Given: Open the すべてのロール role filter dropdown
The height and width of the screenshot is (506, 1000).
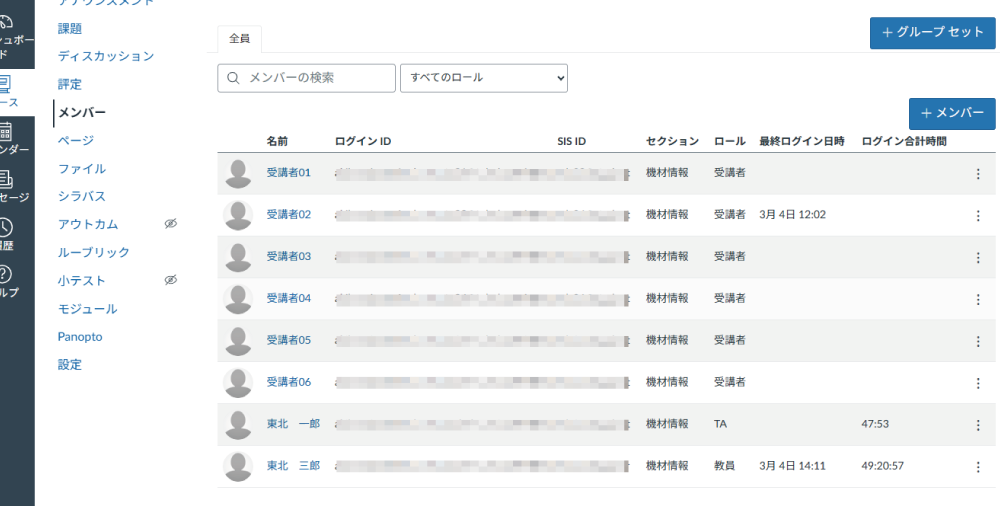Looking at the screenshot, I should point(483,78).
